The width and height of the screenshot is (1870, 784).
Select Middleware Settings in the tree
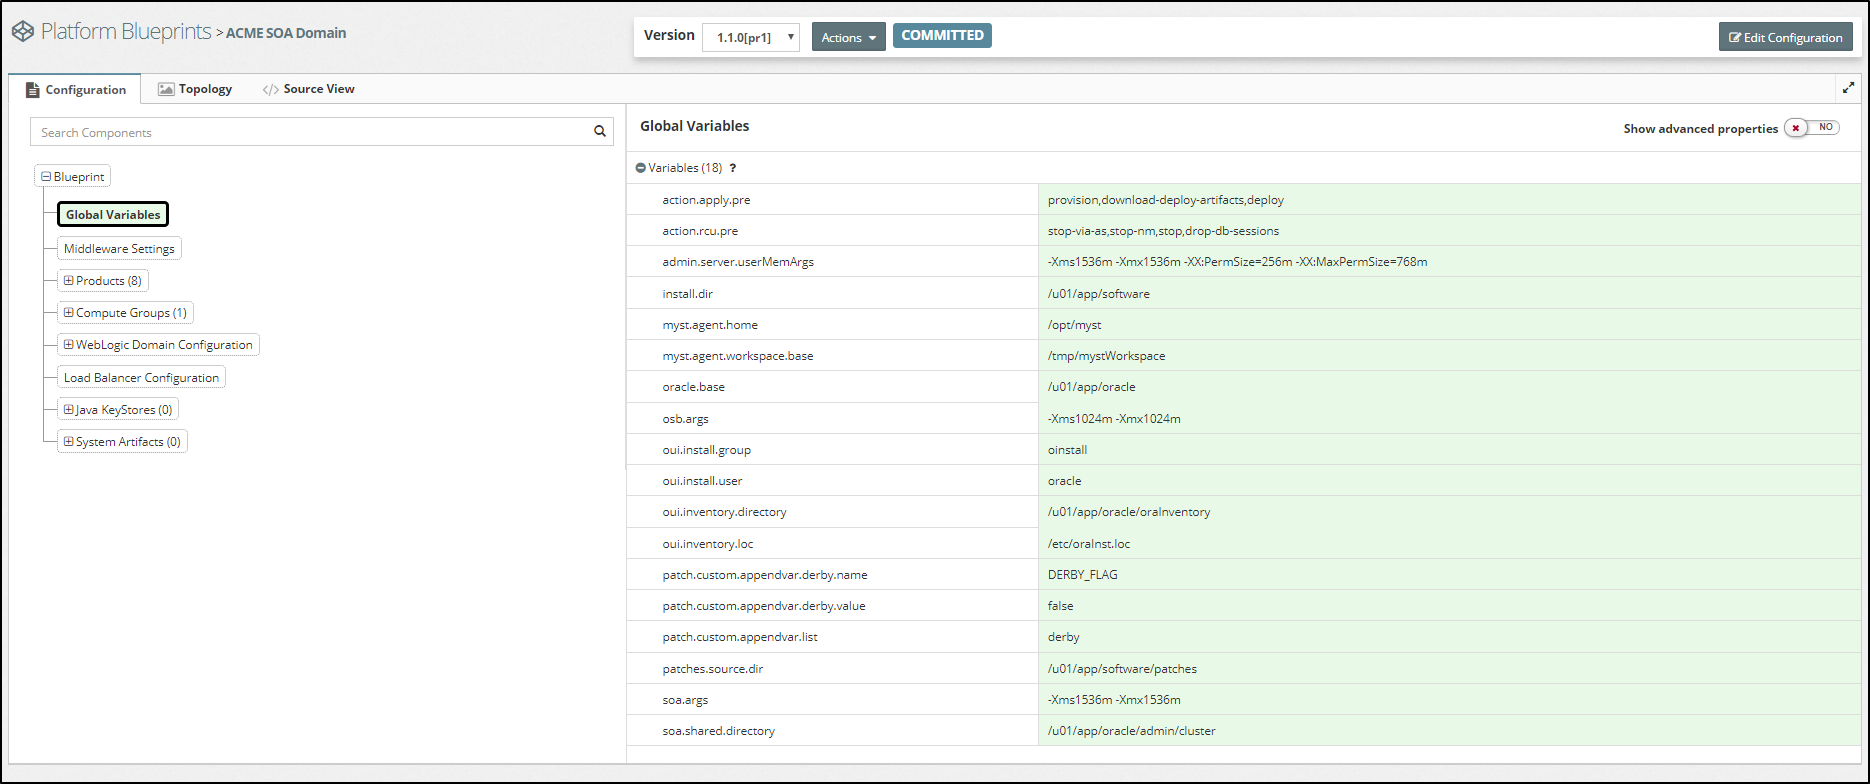point(119,249)
